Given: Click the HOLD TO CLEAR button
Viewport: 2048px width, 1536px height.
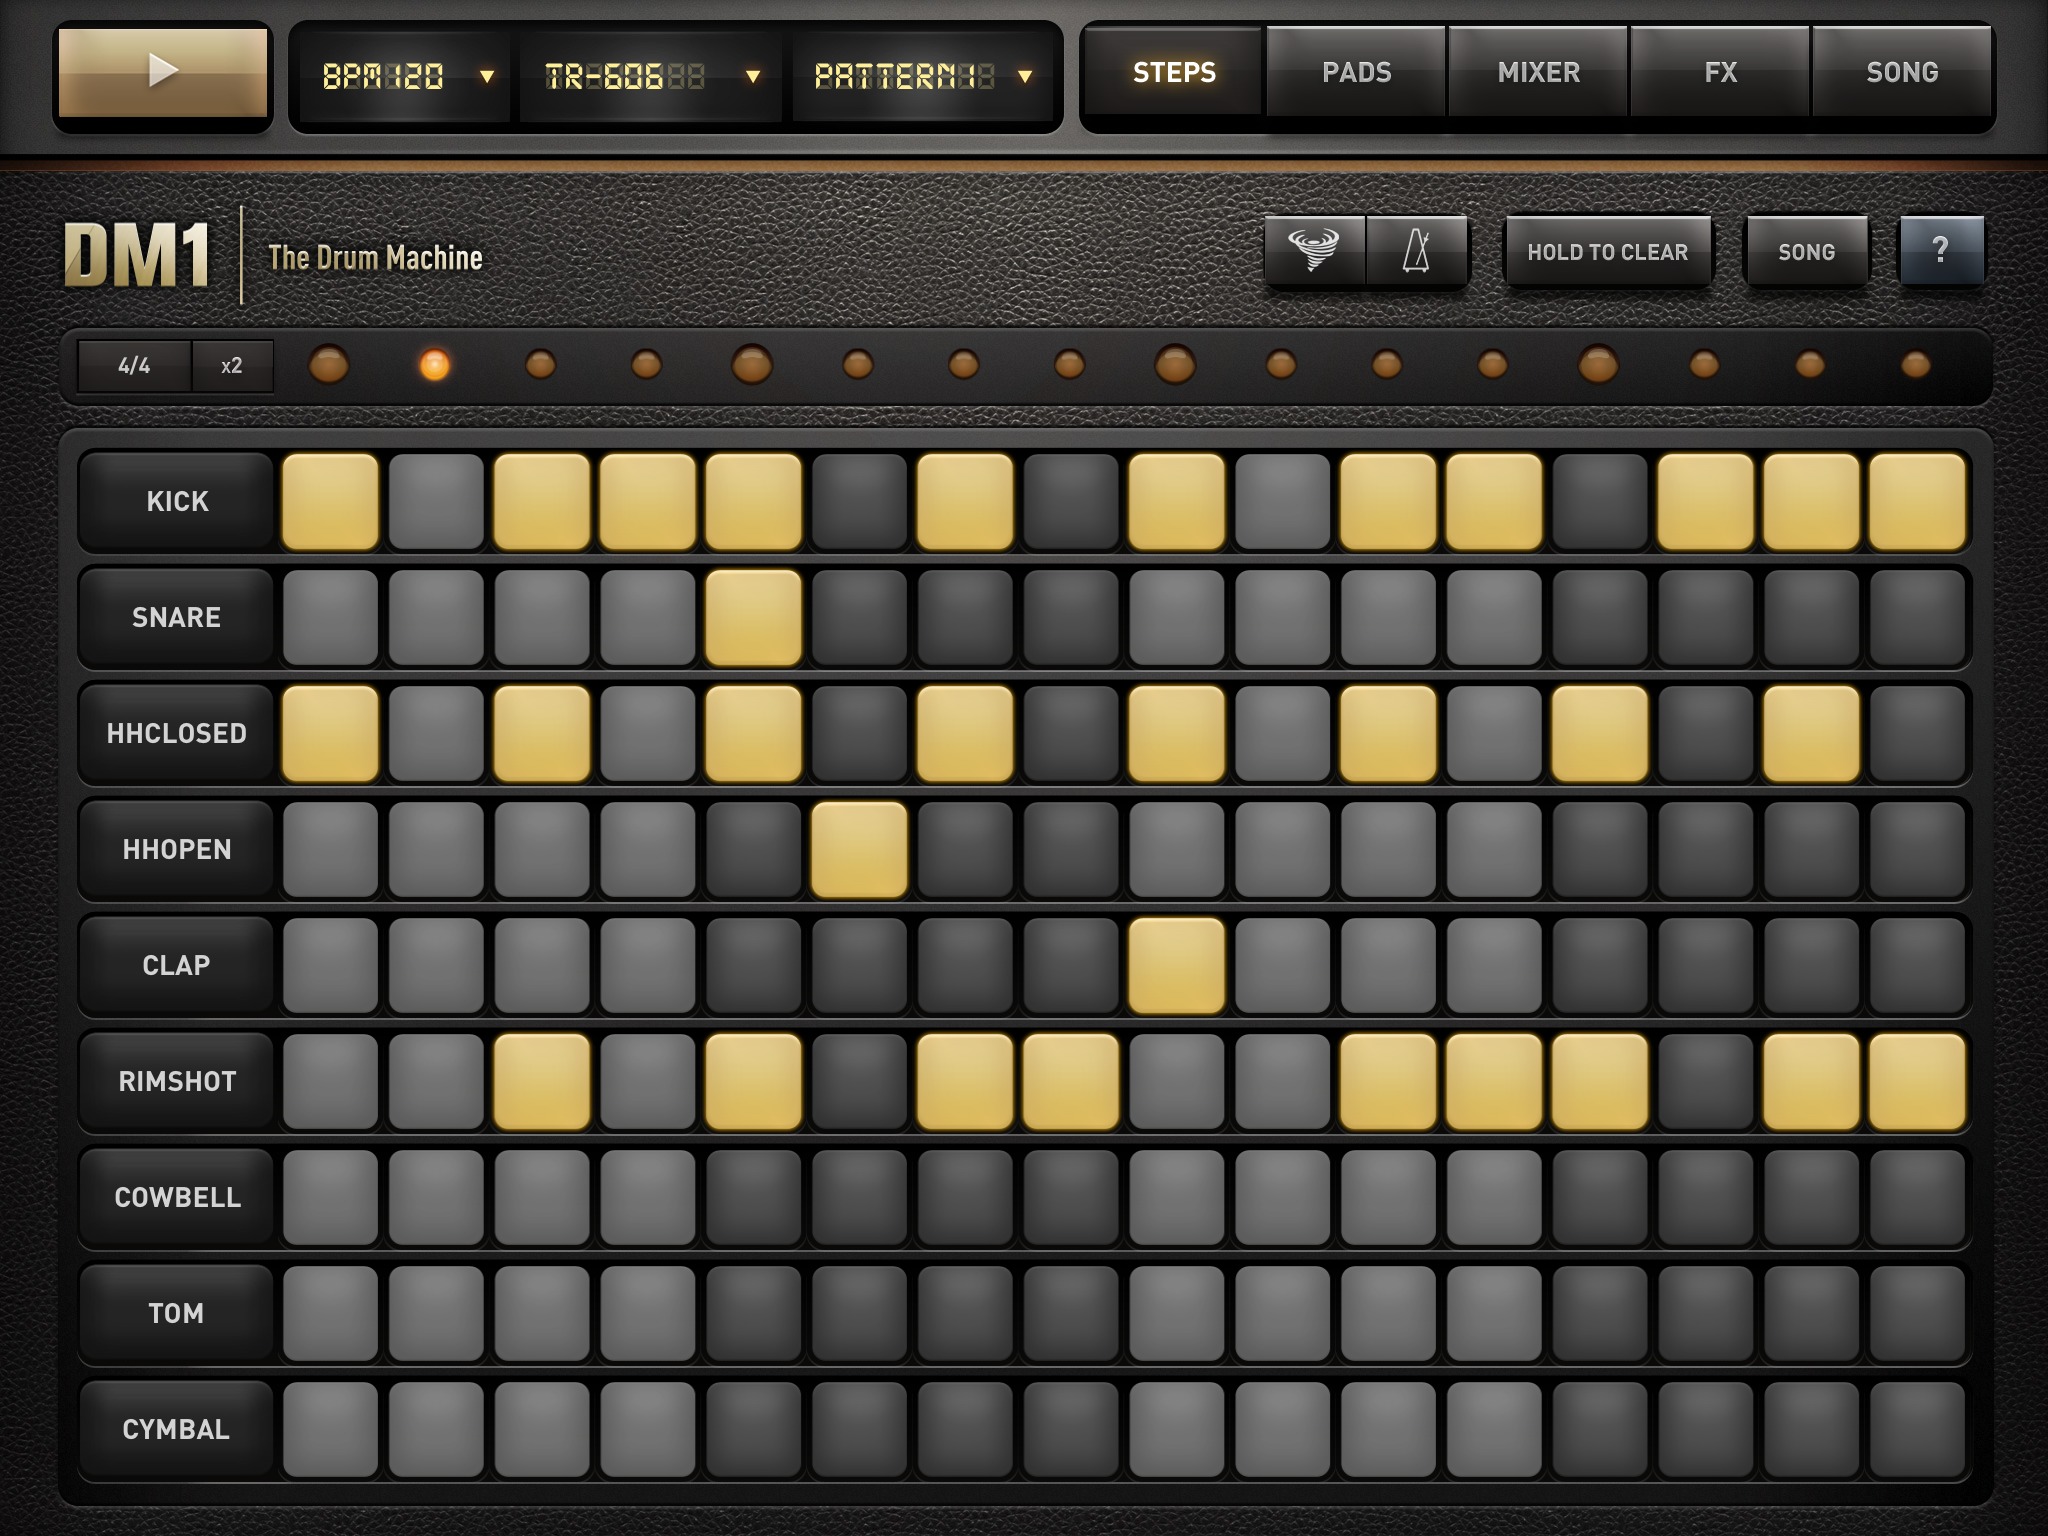Looking at the screenshot, I should click(x=1607, y=251).
